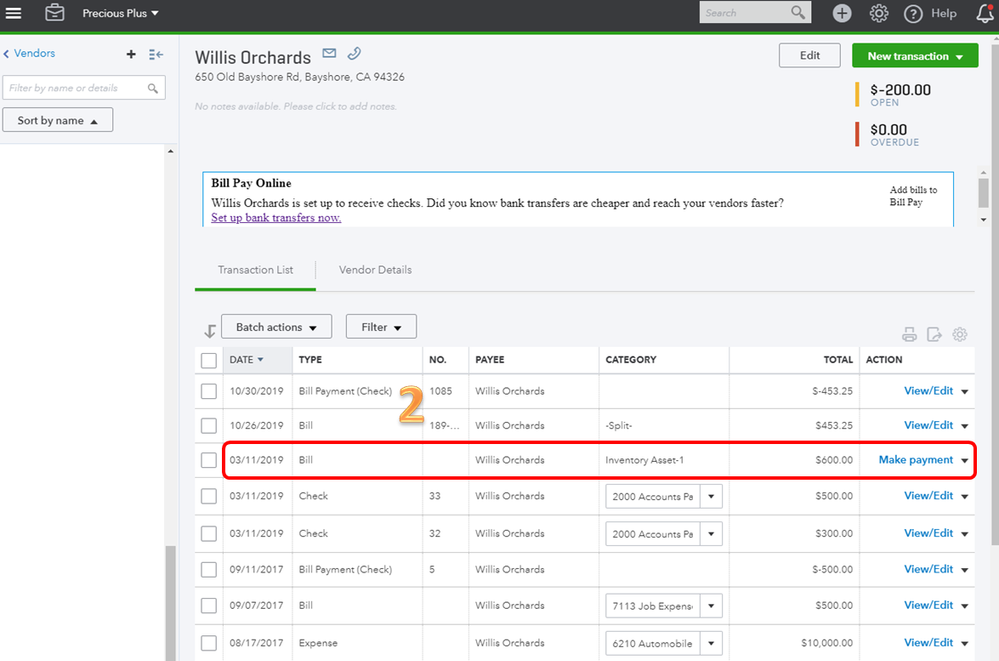Open transaction table column settings gear
Image resolution: width=999 pixels, height=661 pixels.
(x=959, y=334)
